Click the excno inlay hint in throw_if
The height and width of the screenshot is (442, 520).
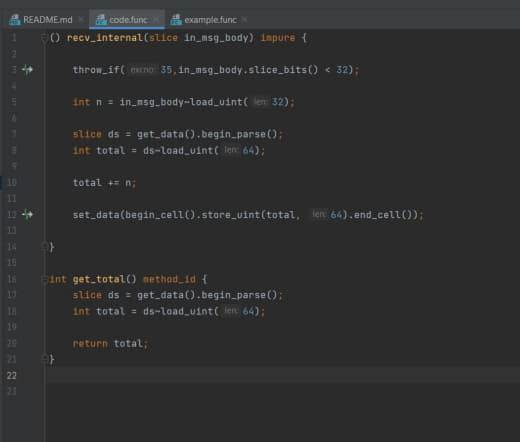pos(142,70)
